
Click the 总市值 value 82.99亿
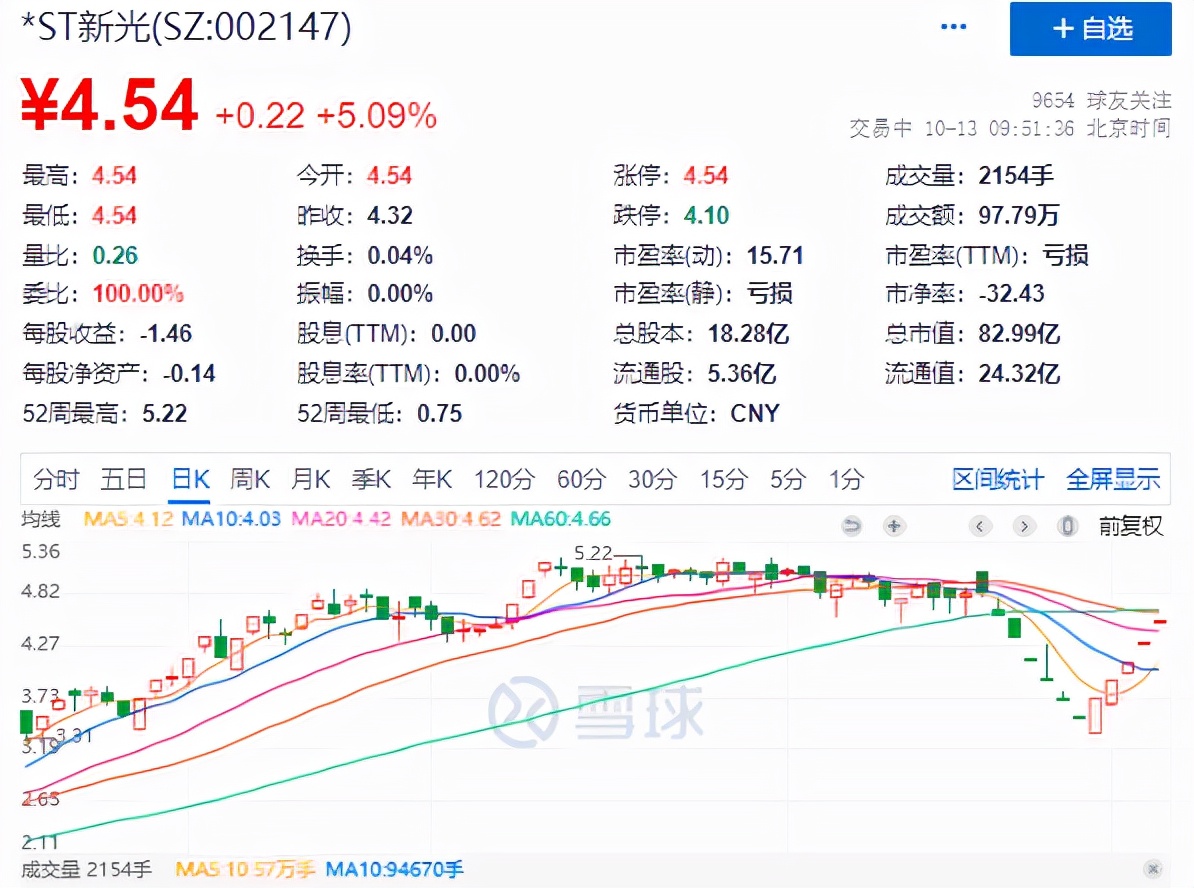1019,334
